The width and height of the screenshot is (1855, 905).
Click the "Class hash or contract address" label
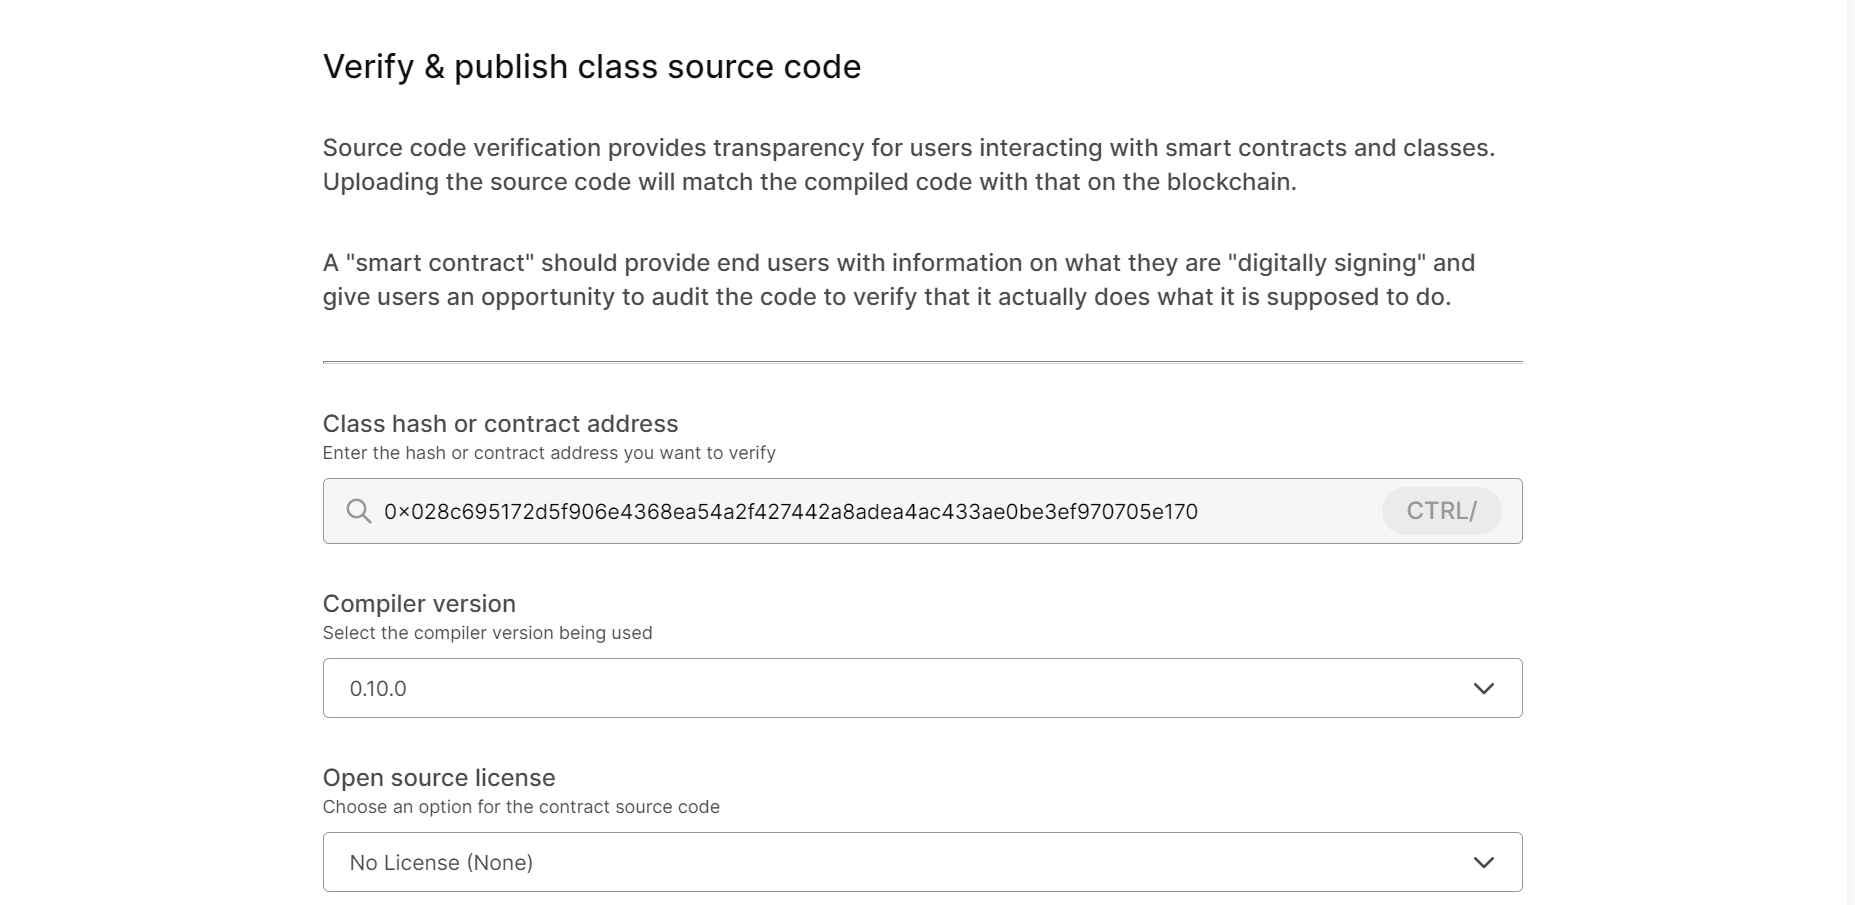point(500,424)
